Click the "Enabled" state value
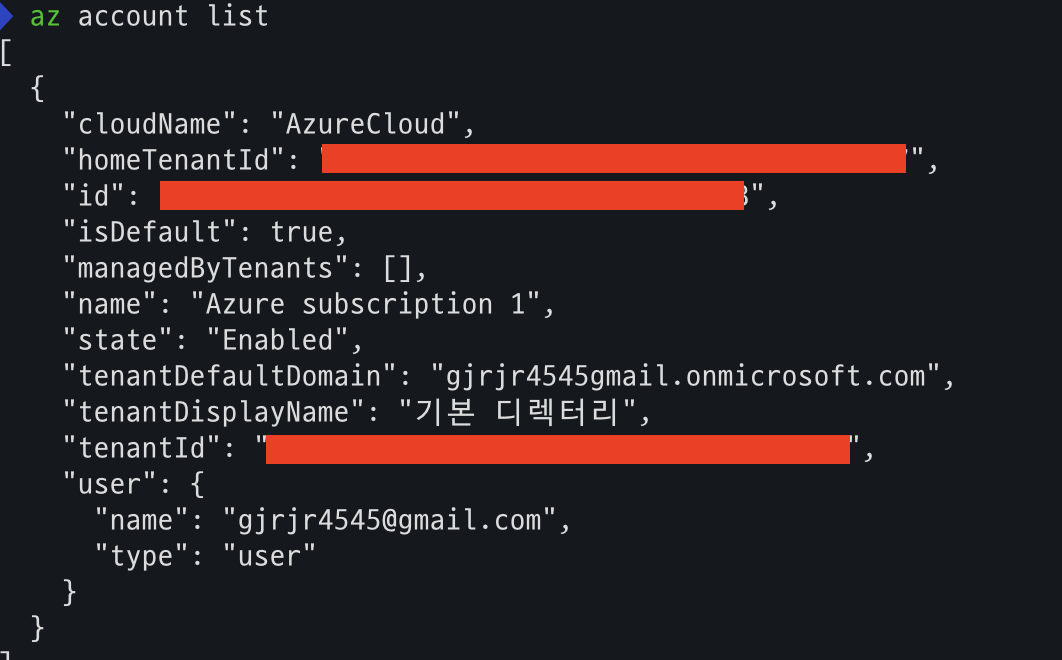 point(278,340)
